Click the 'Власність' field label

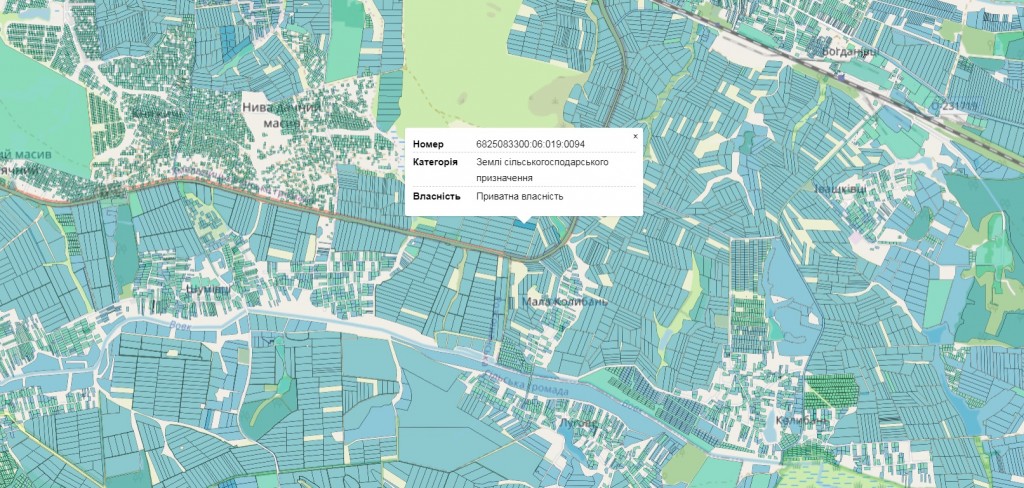point(436,196)
